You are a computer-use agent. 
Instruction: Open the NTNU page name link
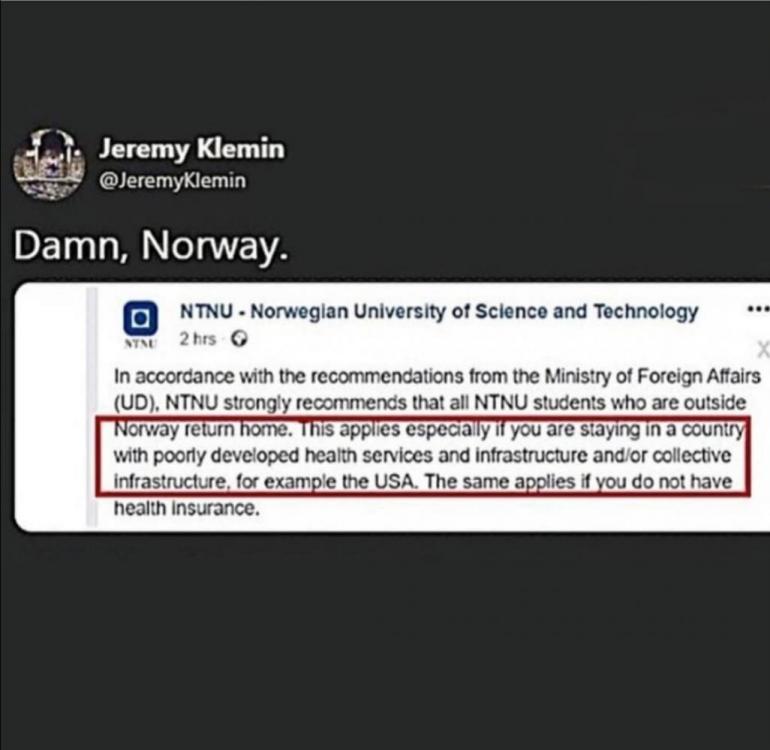point(438,311)
